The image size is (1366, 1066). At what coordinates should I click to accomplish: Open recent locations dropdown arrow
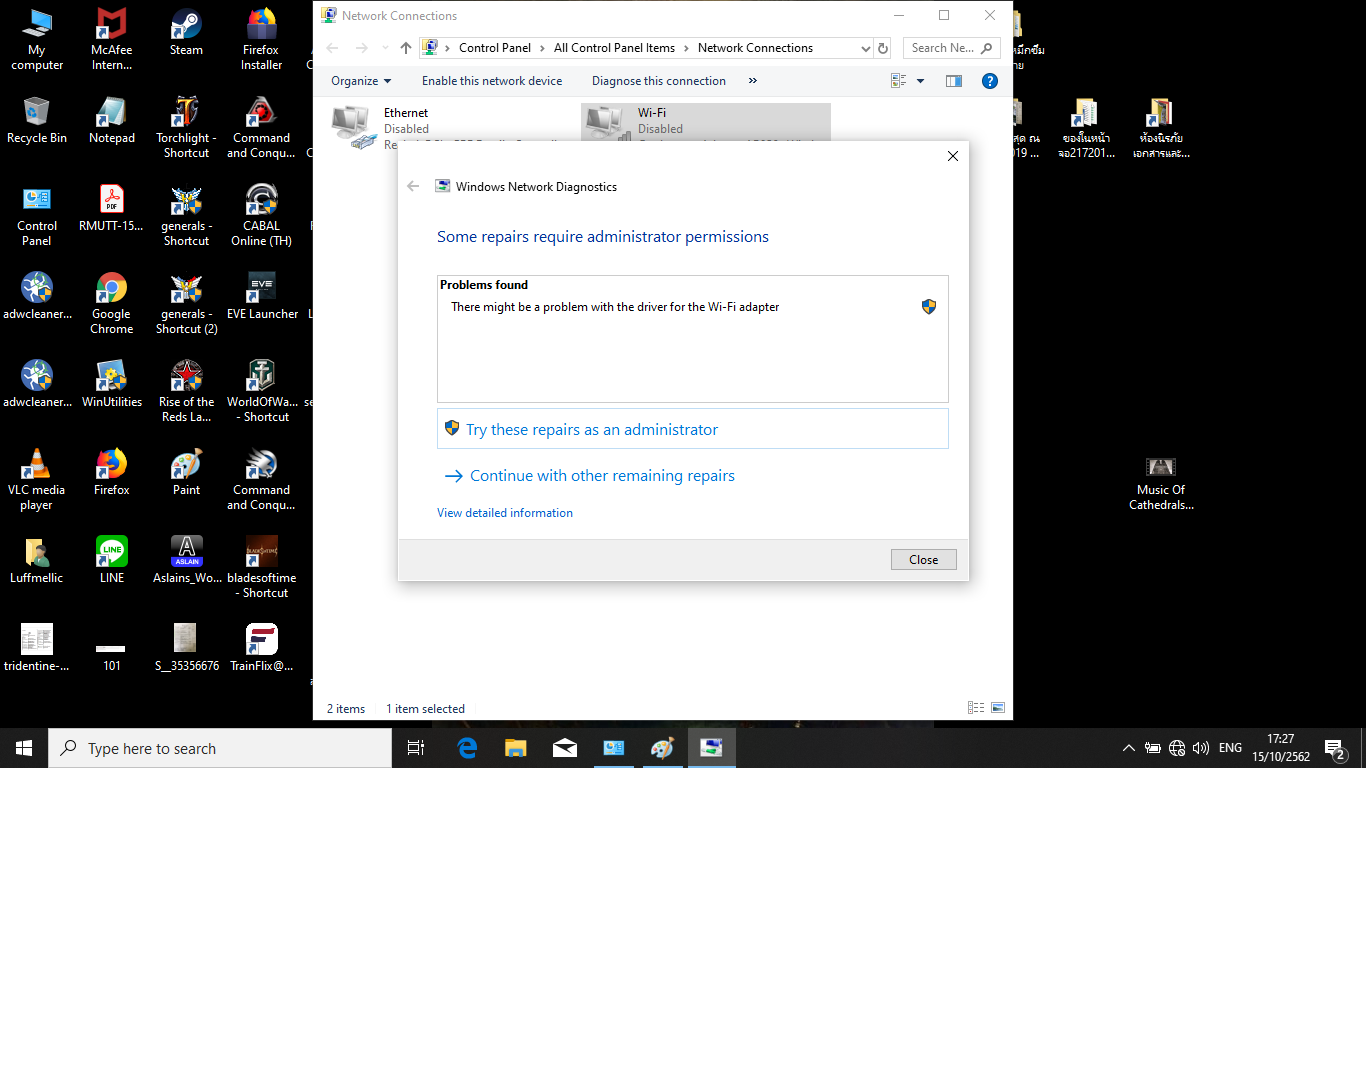point(385,48)
